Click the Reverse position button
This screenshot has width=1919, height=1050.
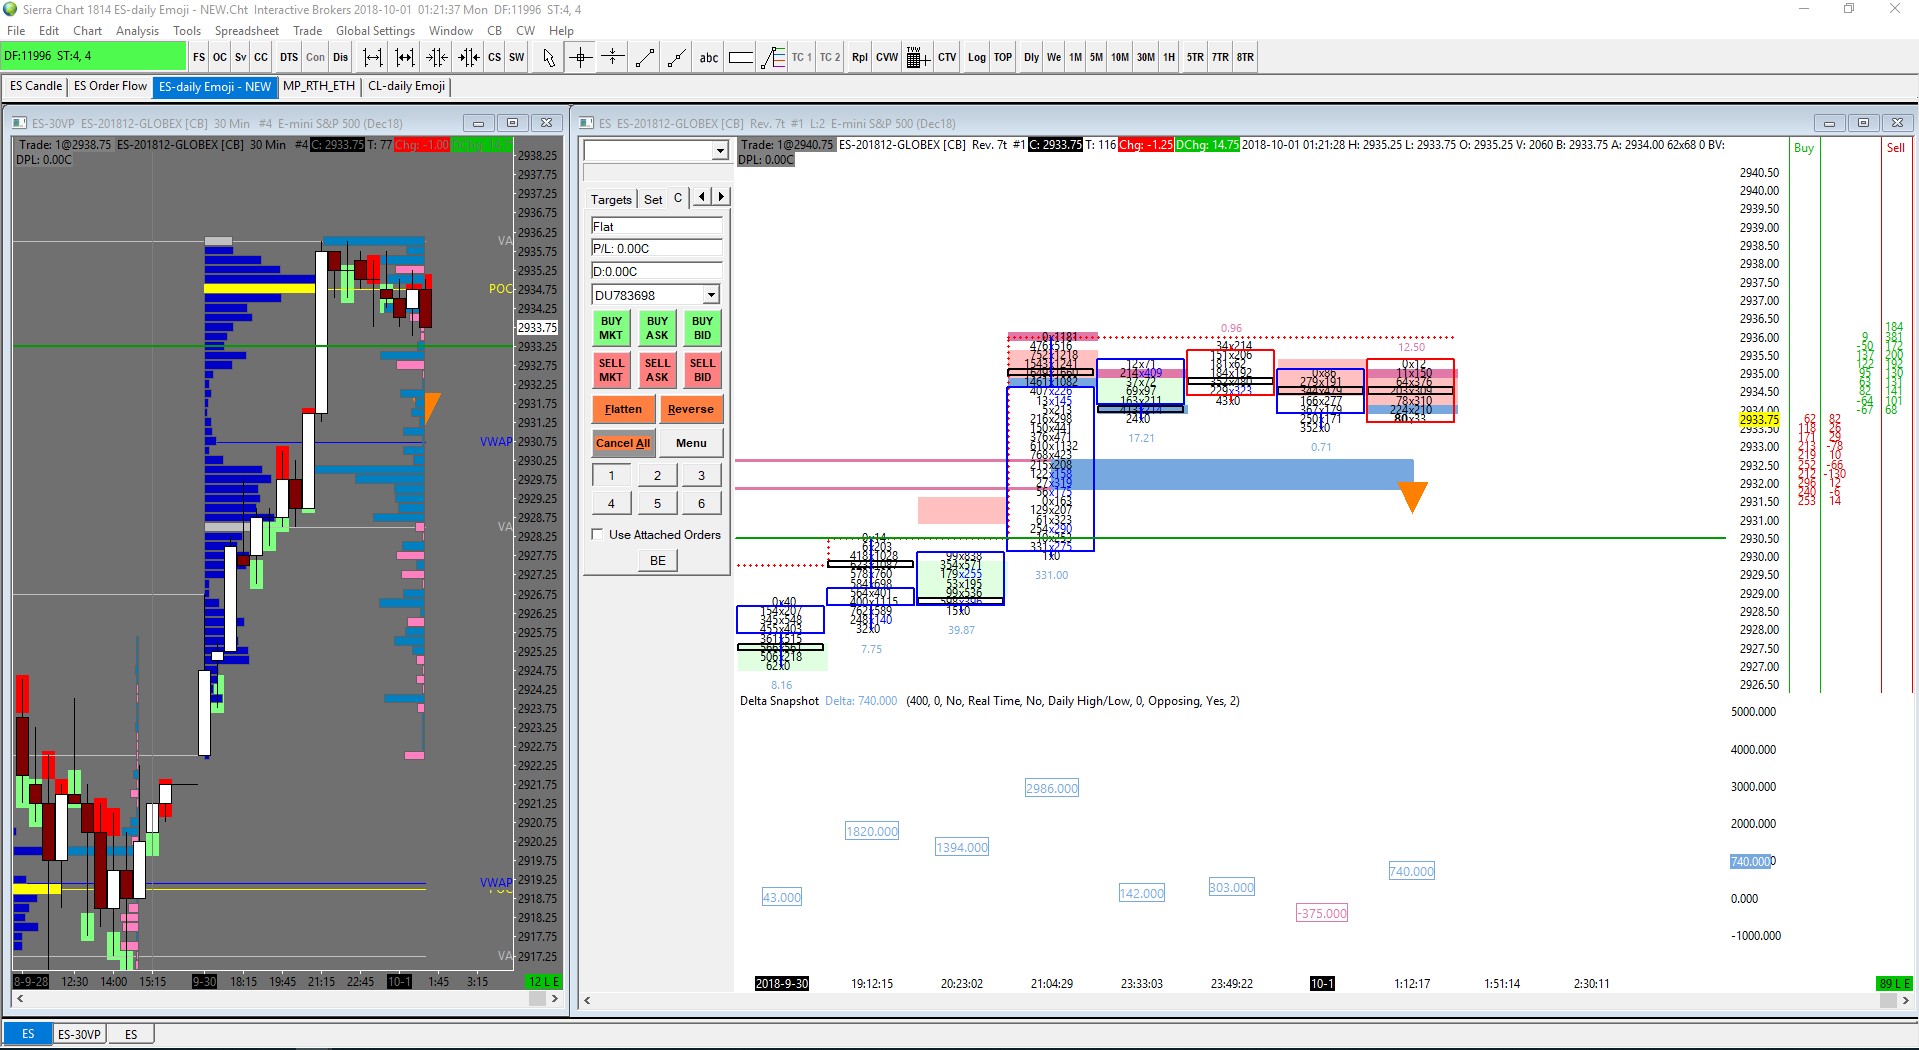pyautogui.click(x=691, y=409)
